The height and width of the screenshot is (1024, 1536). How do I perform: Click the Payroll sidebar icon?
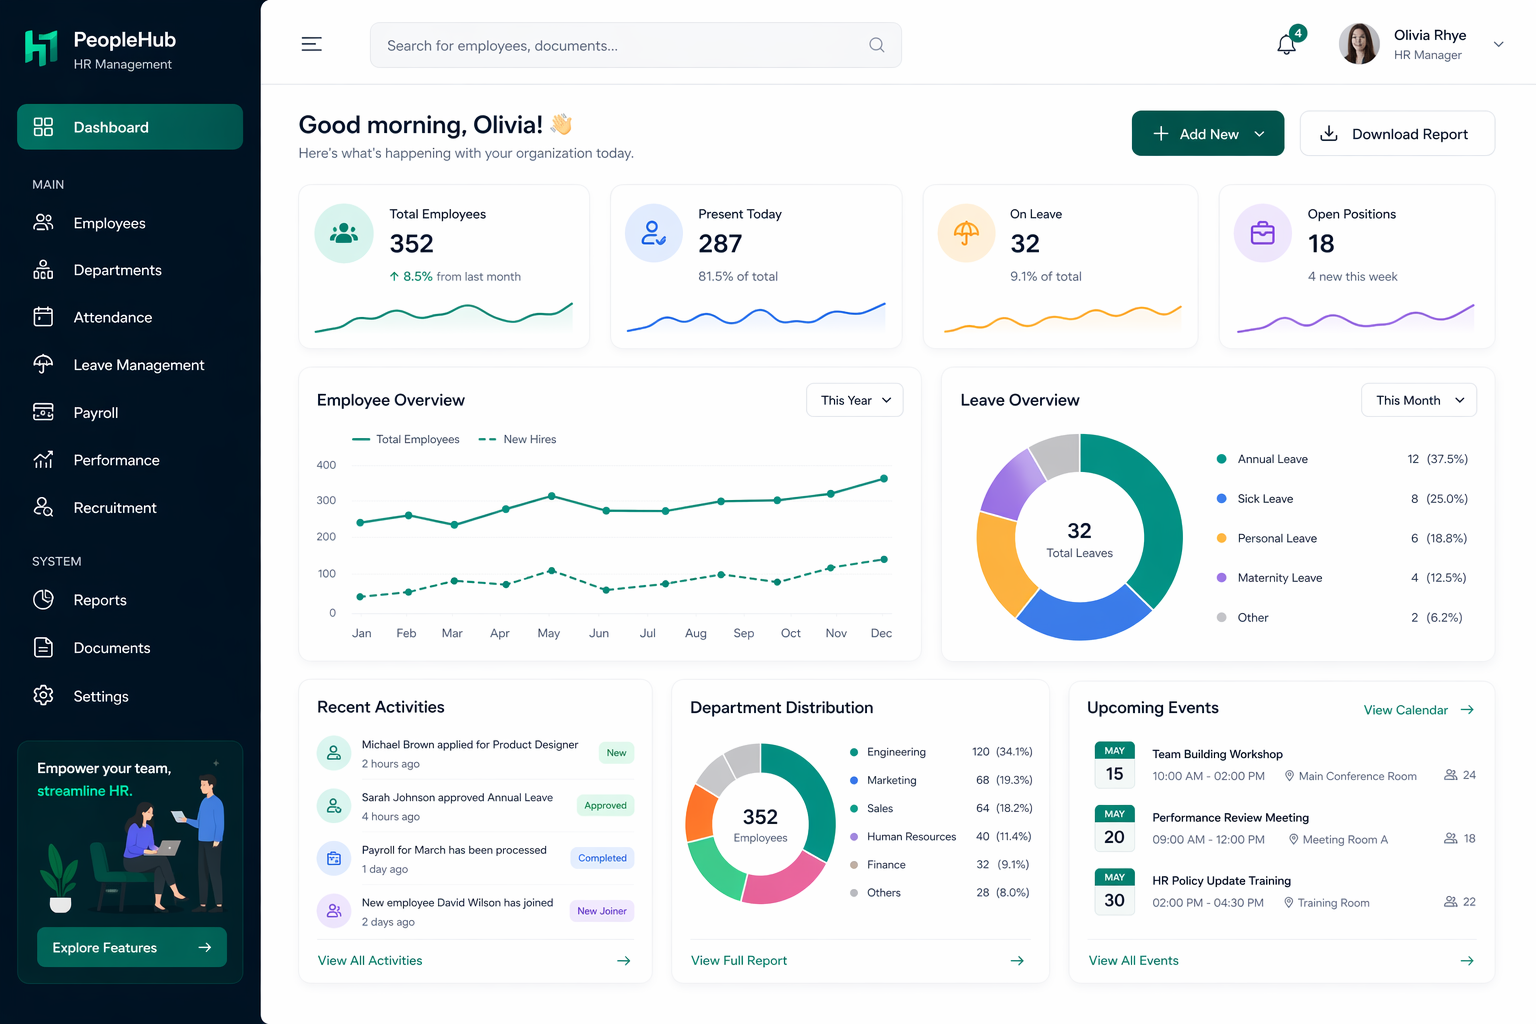point(43,412)
